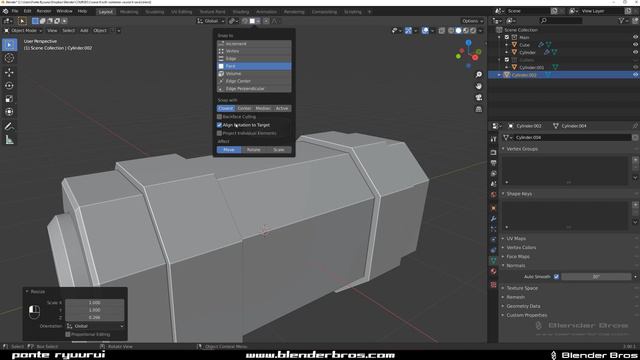Open Object Mode dropdown
The height and width of the screenshot is (360, 640).
(23, 31)
